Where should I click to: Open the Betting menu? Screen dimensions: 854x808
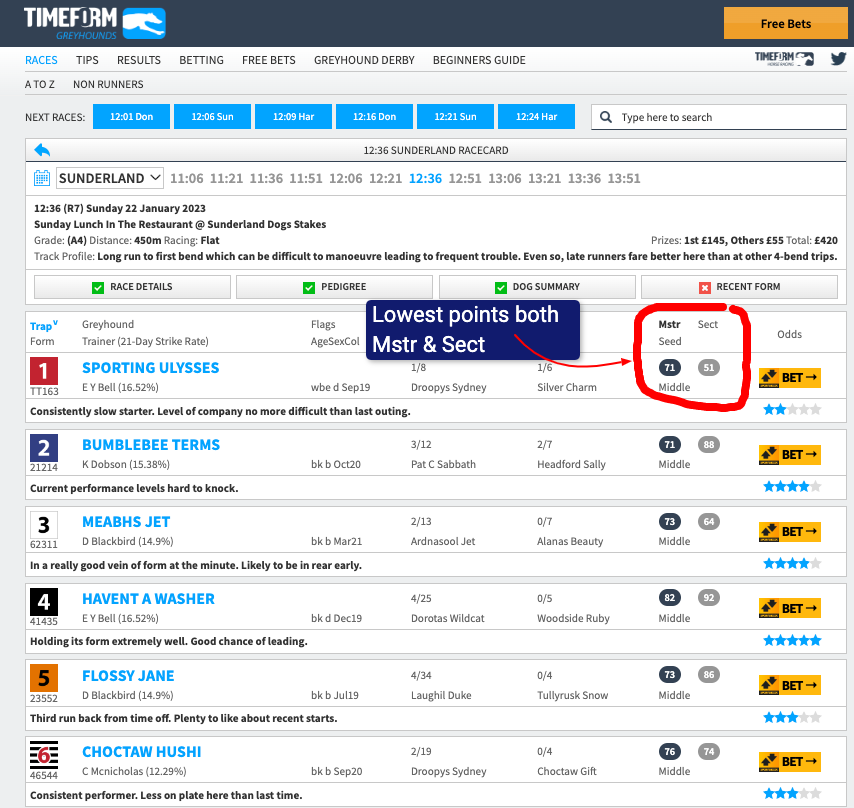pos(202,60)
